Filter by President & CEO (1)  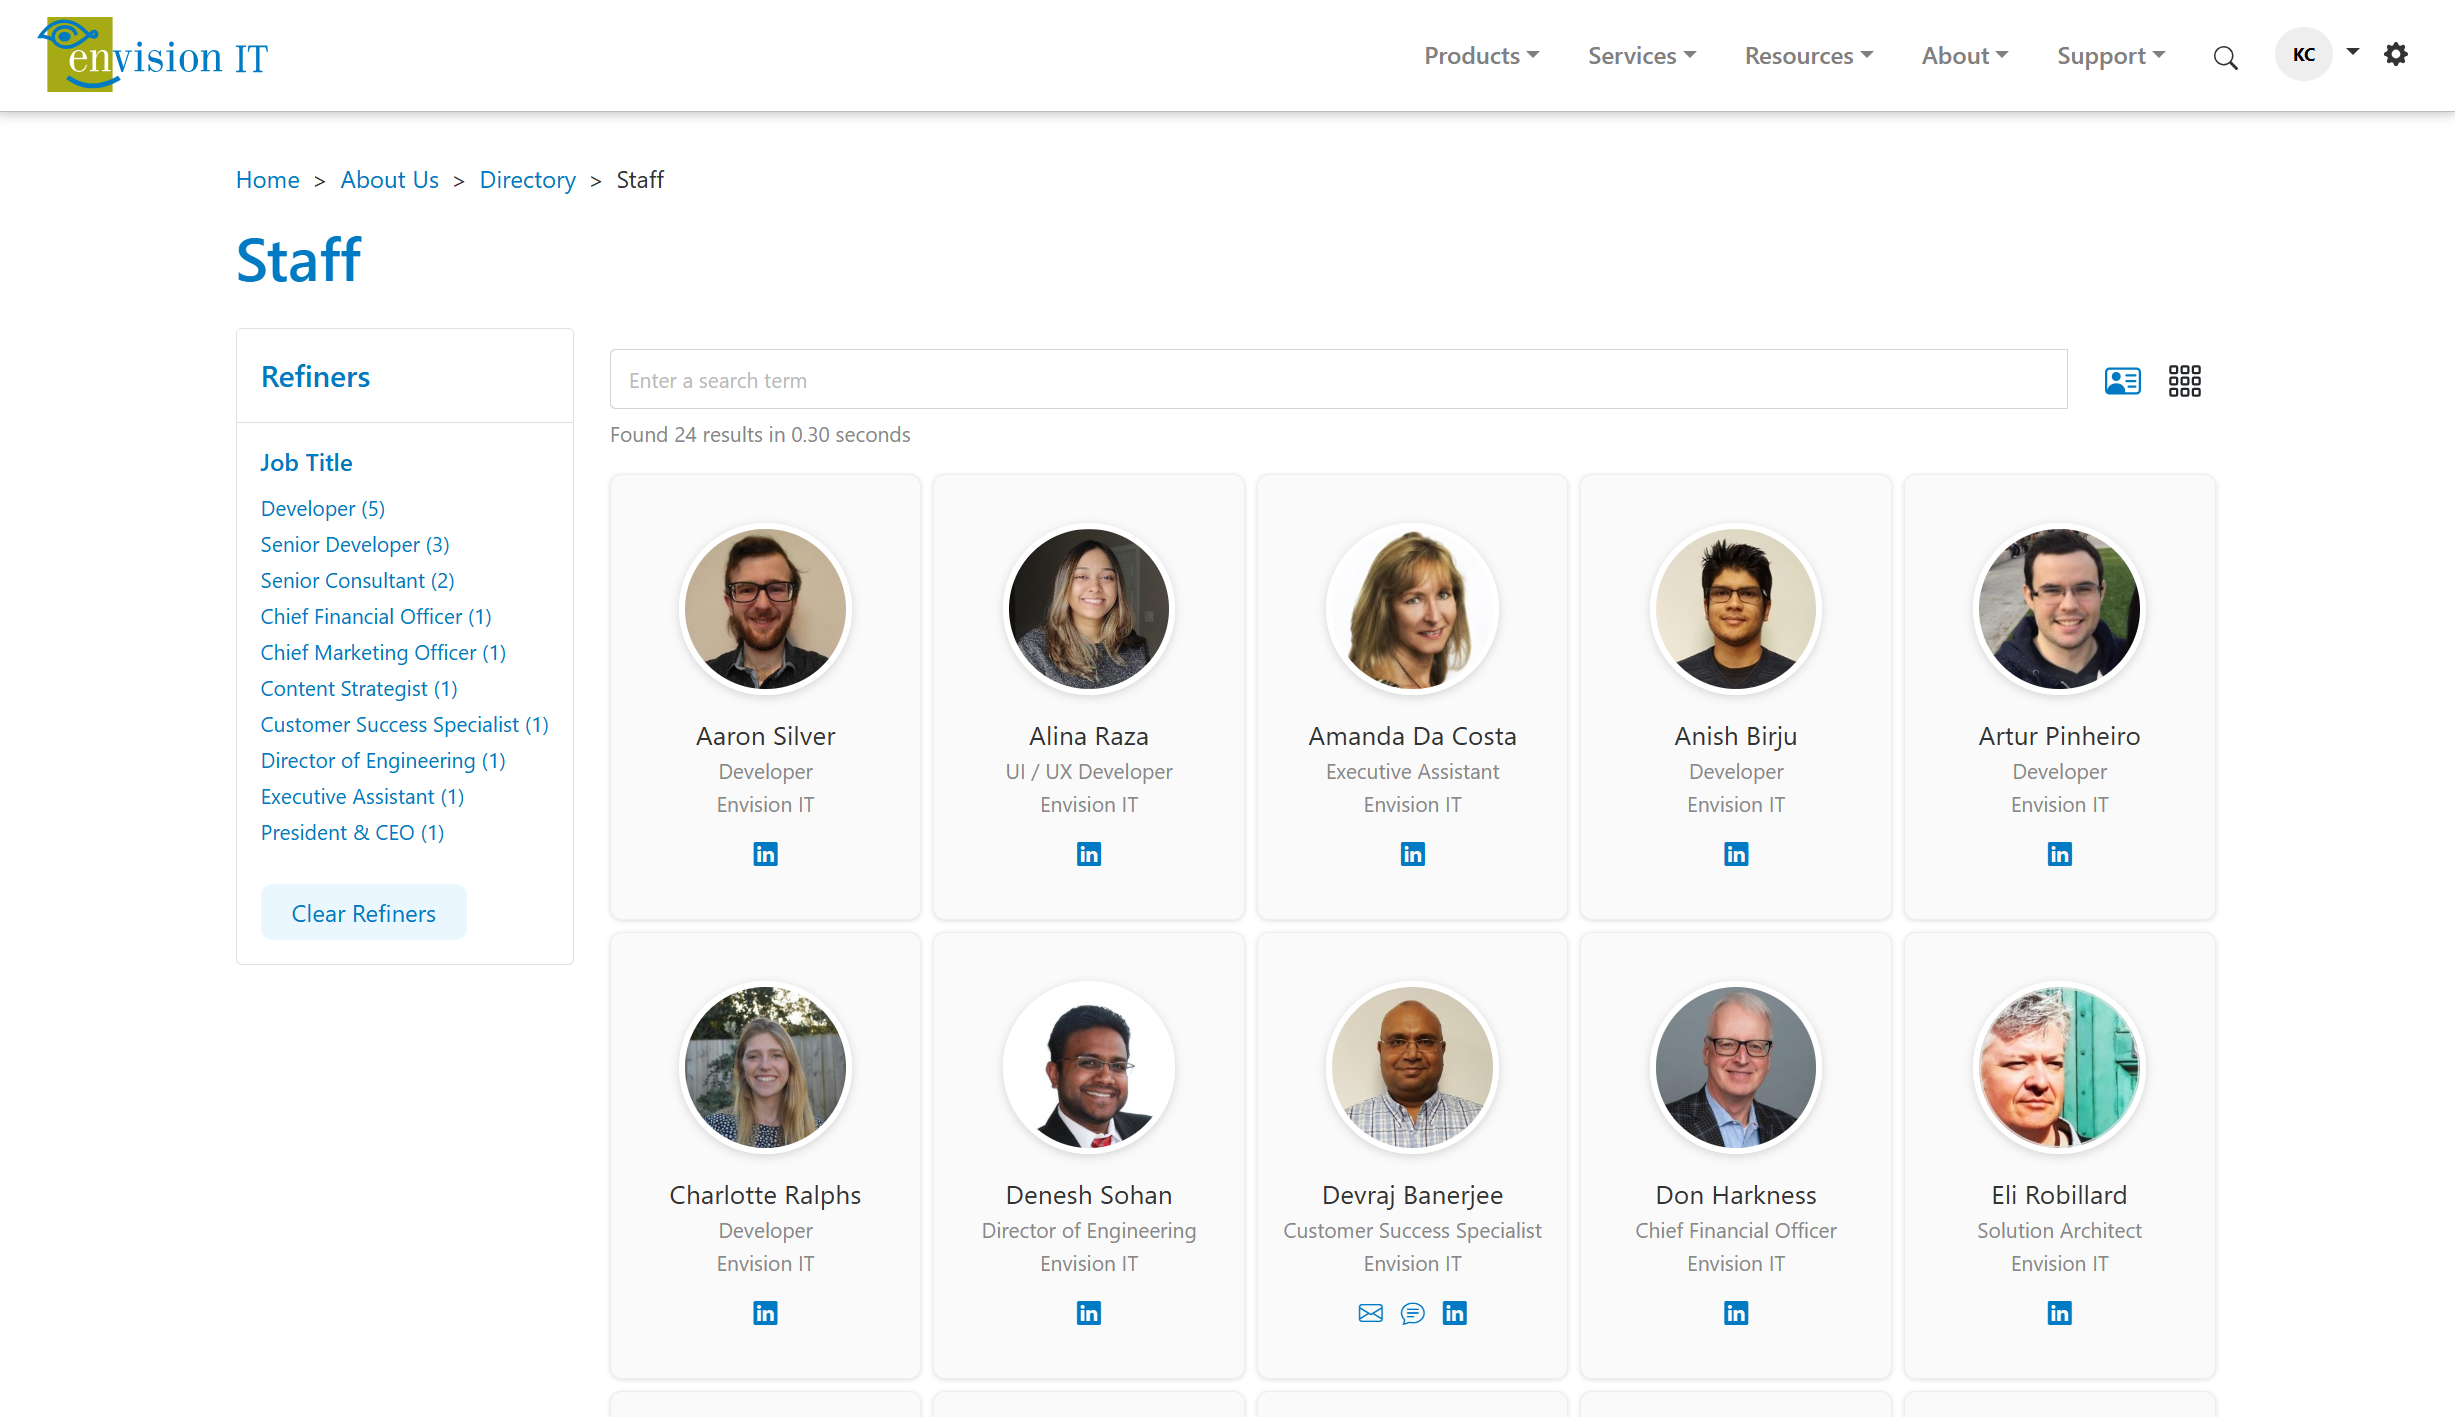[x=352, y=833]
